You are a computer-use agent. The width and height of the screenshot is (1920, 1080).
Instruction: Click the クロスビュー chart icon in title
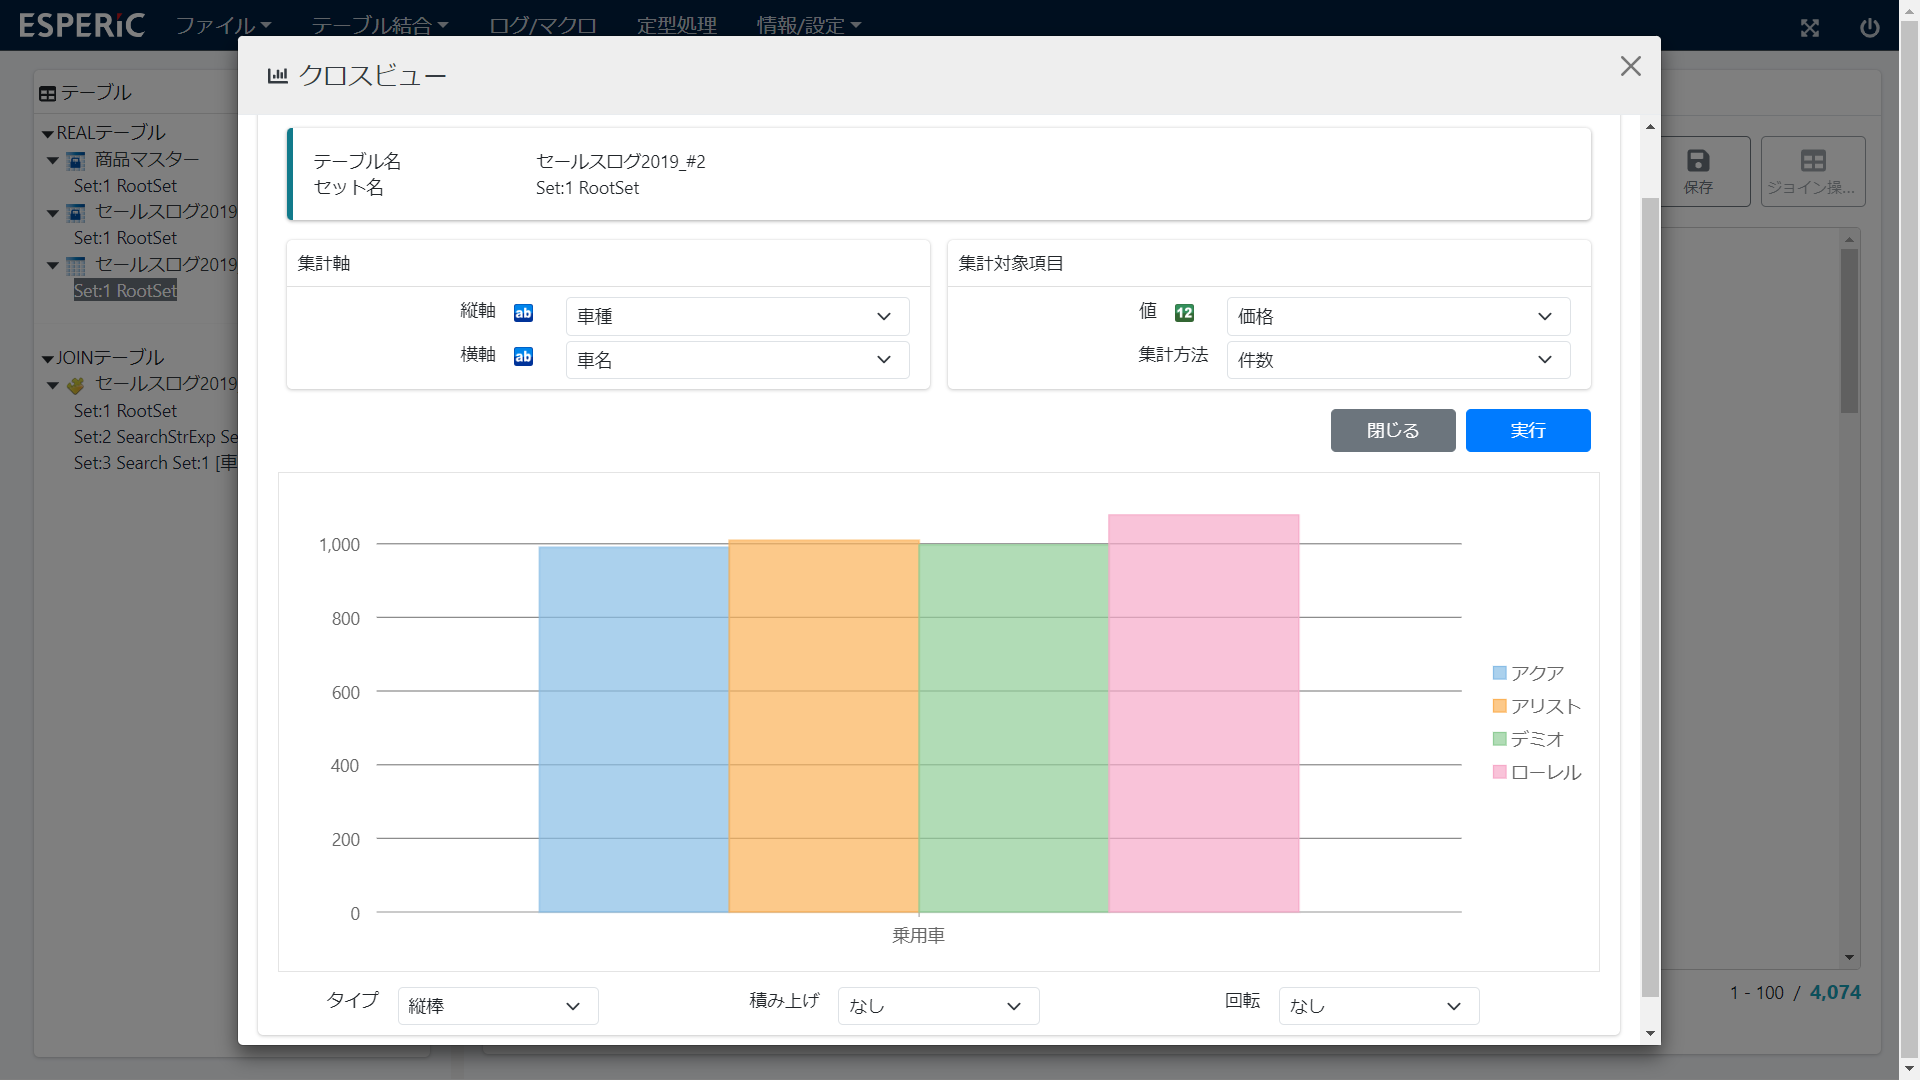tap(278, 75)
